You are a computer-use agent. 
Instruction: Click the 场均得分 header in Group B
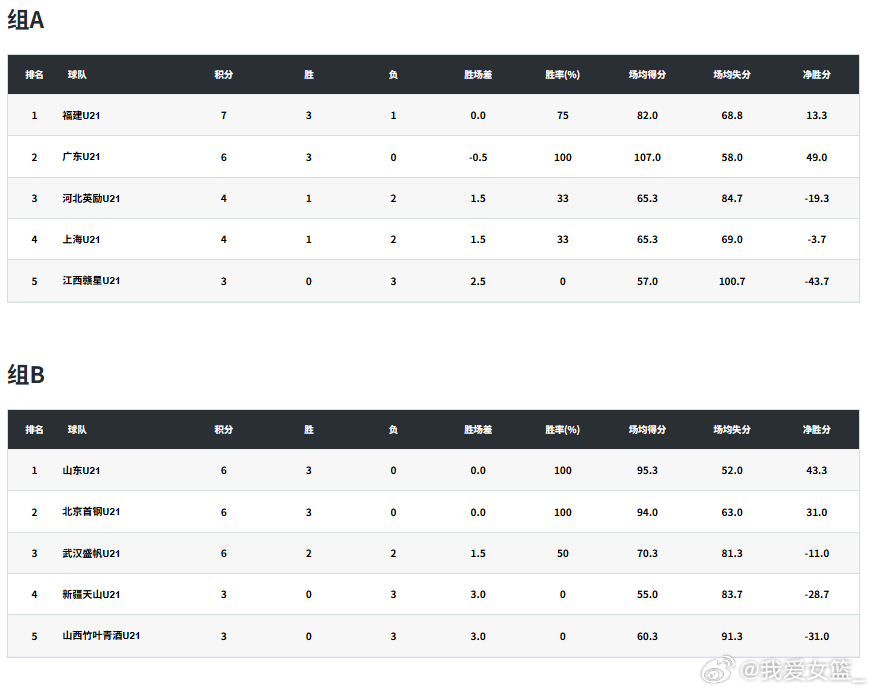(647, 430)
